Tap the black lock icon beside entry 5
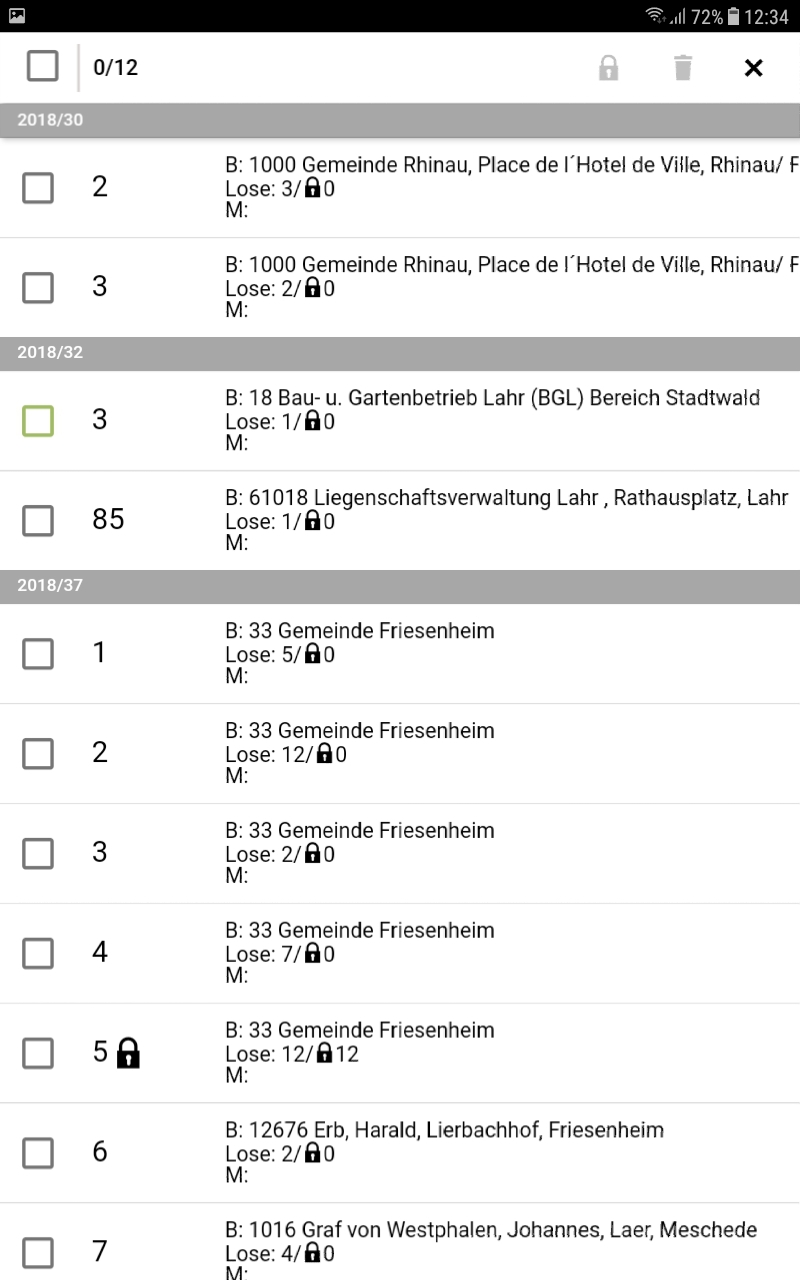Screen dimensions: 800x1280 click(x=128, y=1053)
